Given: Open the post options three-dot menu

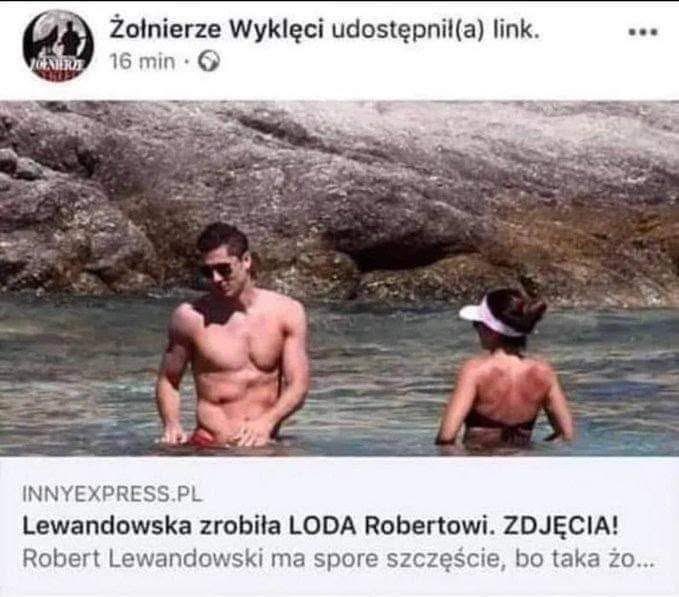Looking at the screenshot, I should [643, 32].
